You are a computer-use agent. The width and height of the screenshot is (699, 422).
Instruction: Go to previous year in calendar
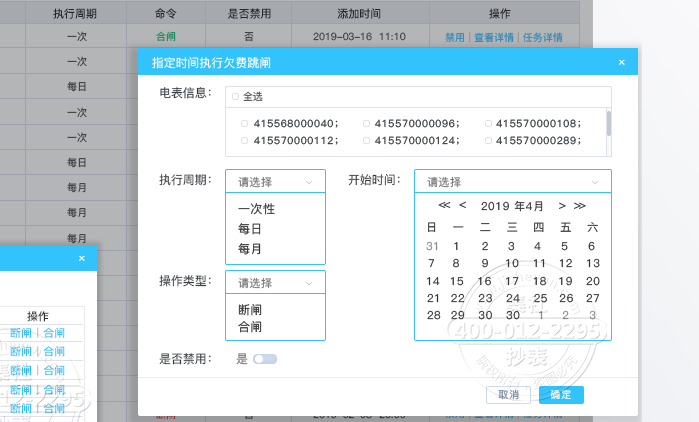point(444,206)
